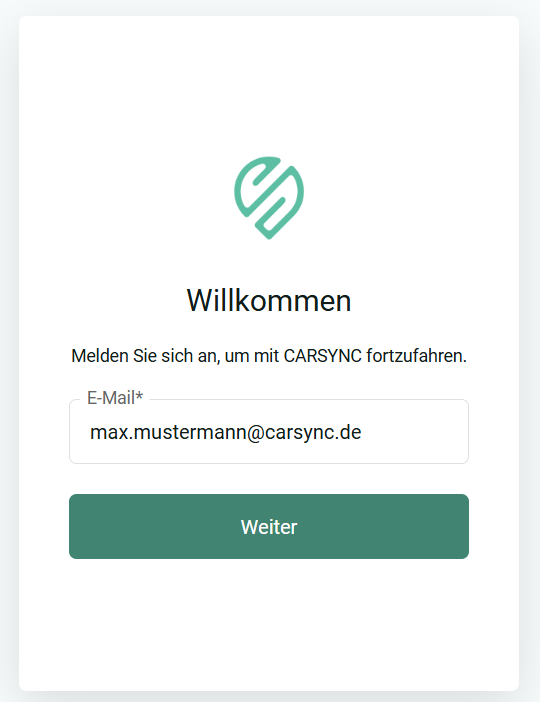Screen dimensions: 540x702
Task: Click the Willkommen heading
Action: [269, 300]
